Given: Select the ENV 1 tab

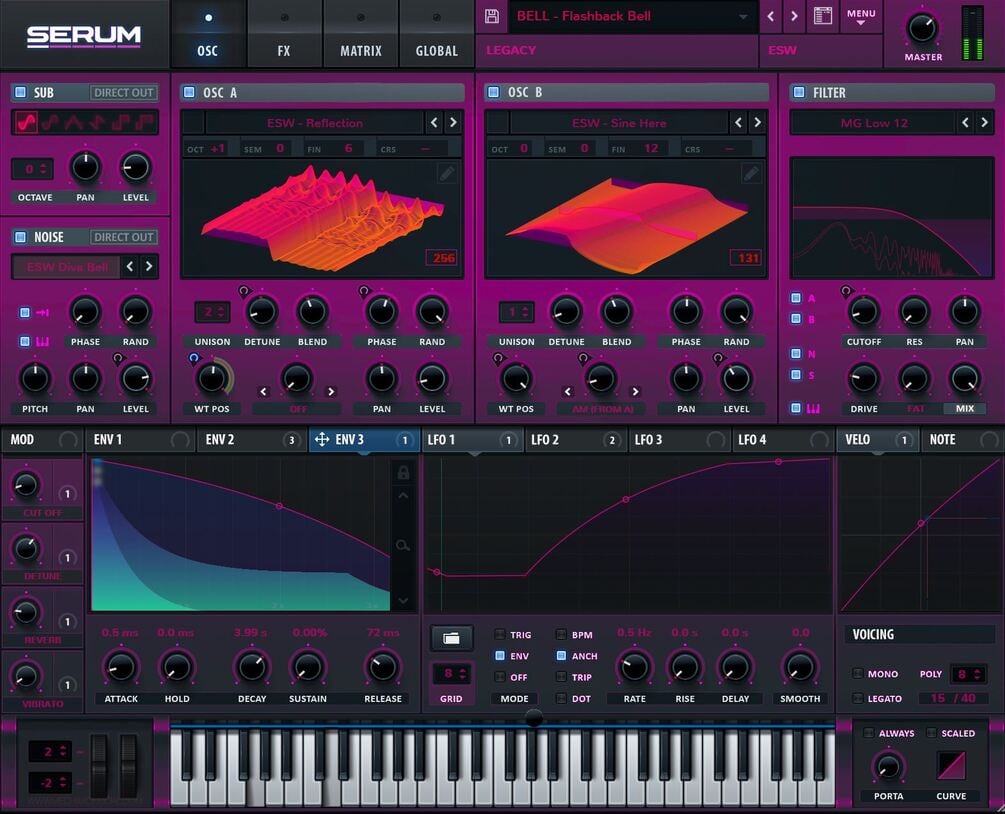Looking at the screenshot, I should tap(140, 440).
